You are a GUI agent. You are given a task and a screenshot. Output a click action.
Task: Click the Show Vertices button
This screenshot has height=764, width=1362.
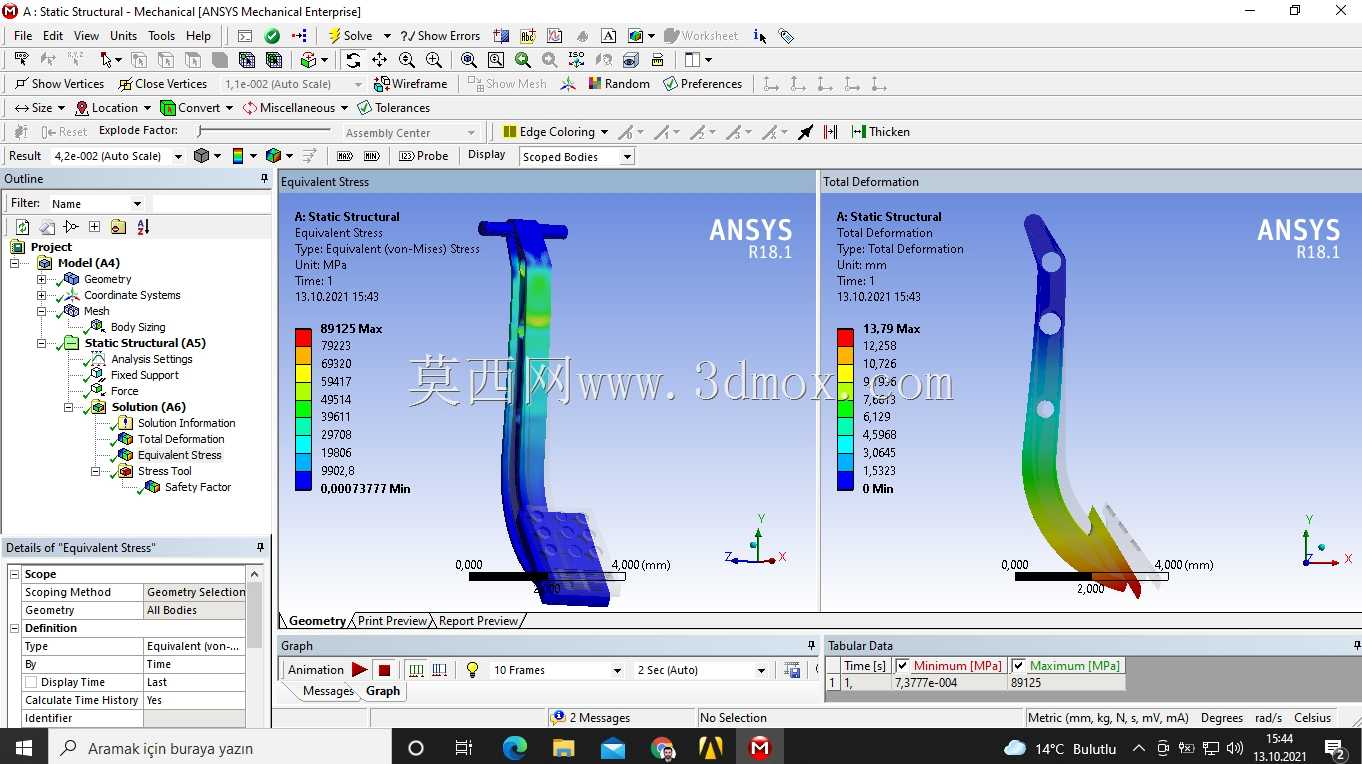pyautogui.click(x=59, y=84)
